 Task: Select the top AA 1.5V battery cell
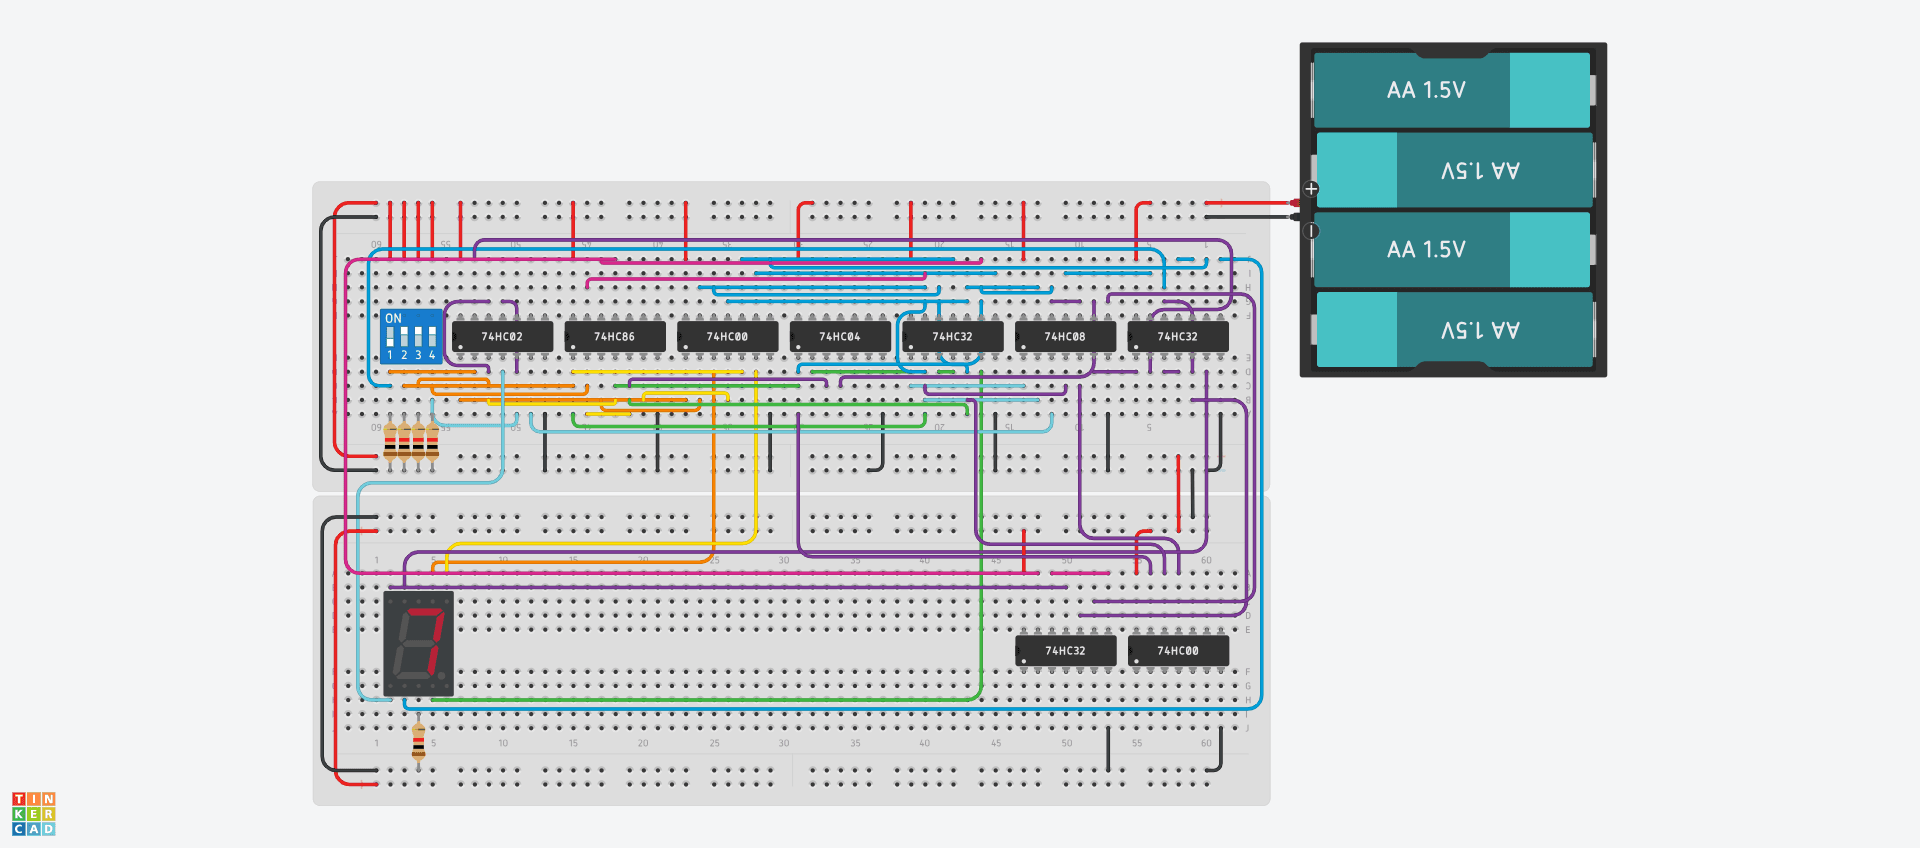tap(1452, 90)
